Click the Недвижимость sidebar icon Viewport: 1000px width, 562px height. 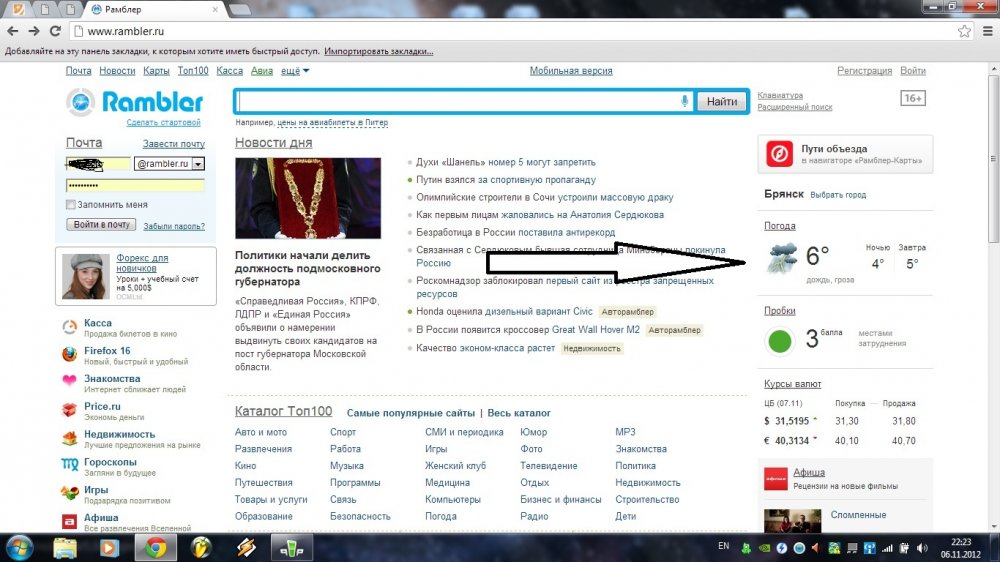pyautogui.click(x=70, y=438)
